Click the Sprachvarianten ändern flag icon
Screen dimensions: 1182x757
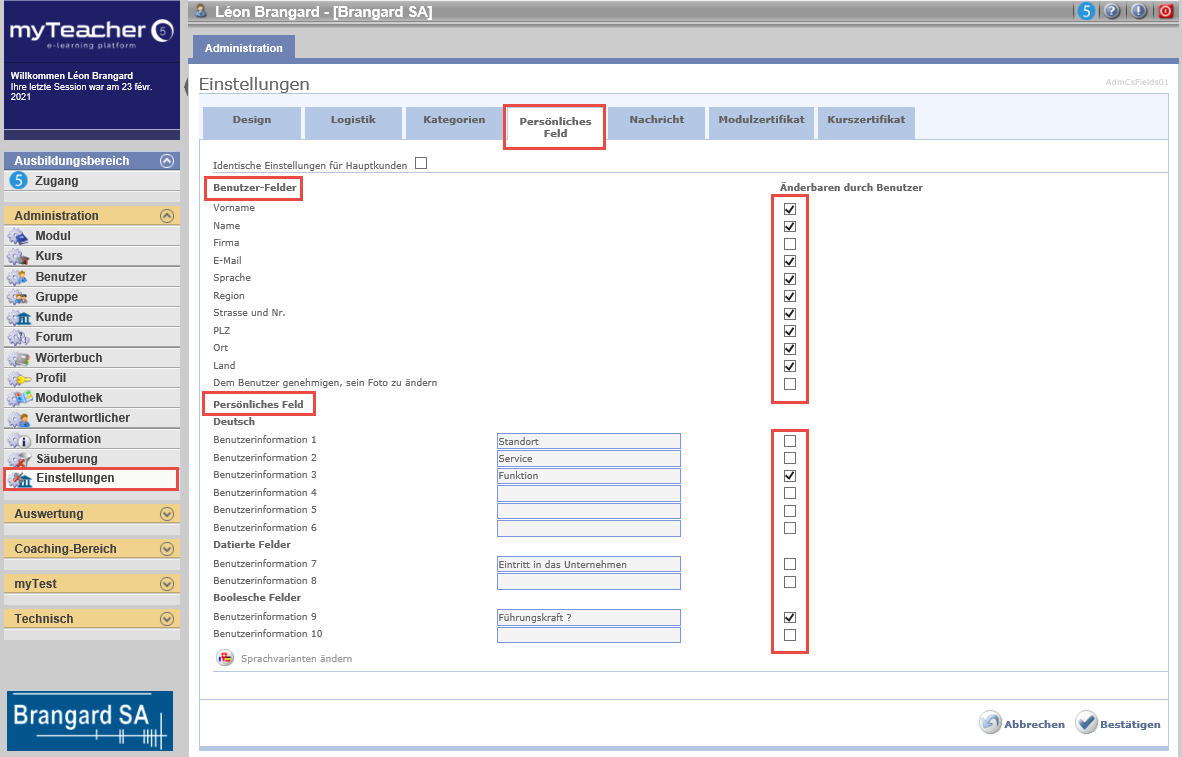tap(224, 658)
